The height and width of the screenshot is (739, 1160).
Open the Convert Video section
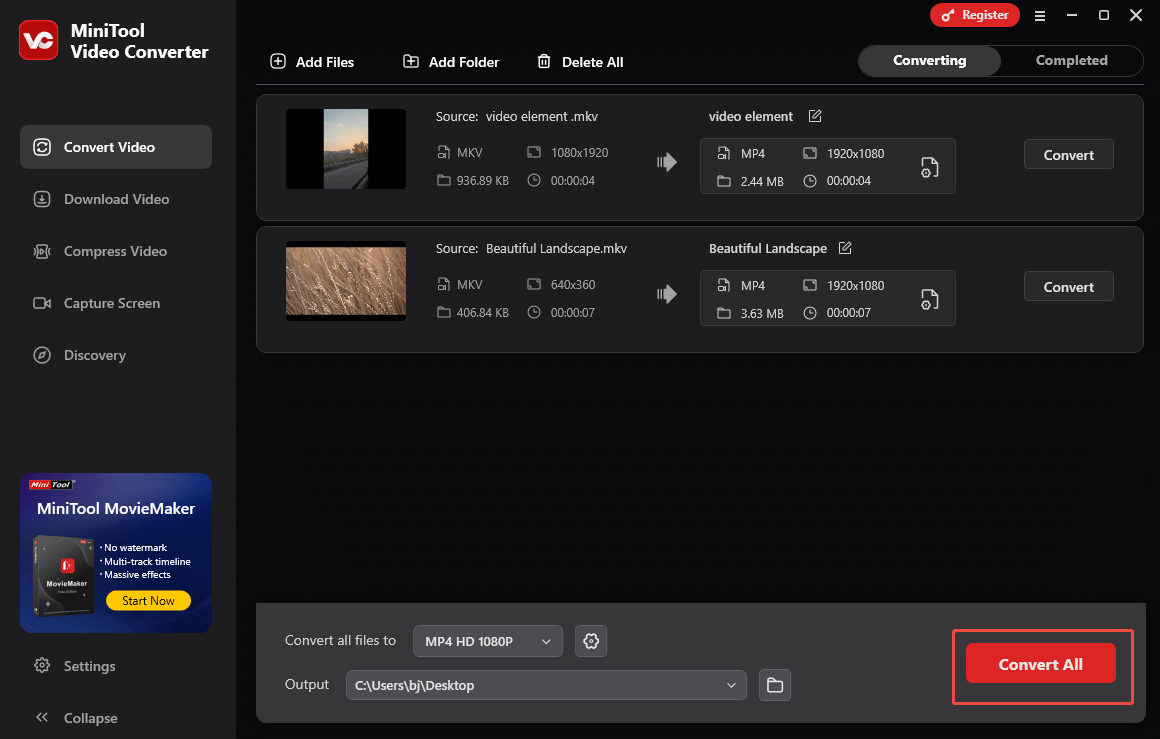tap(116, 147)
